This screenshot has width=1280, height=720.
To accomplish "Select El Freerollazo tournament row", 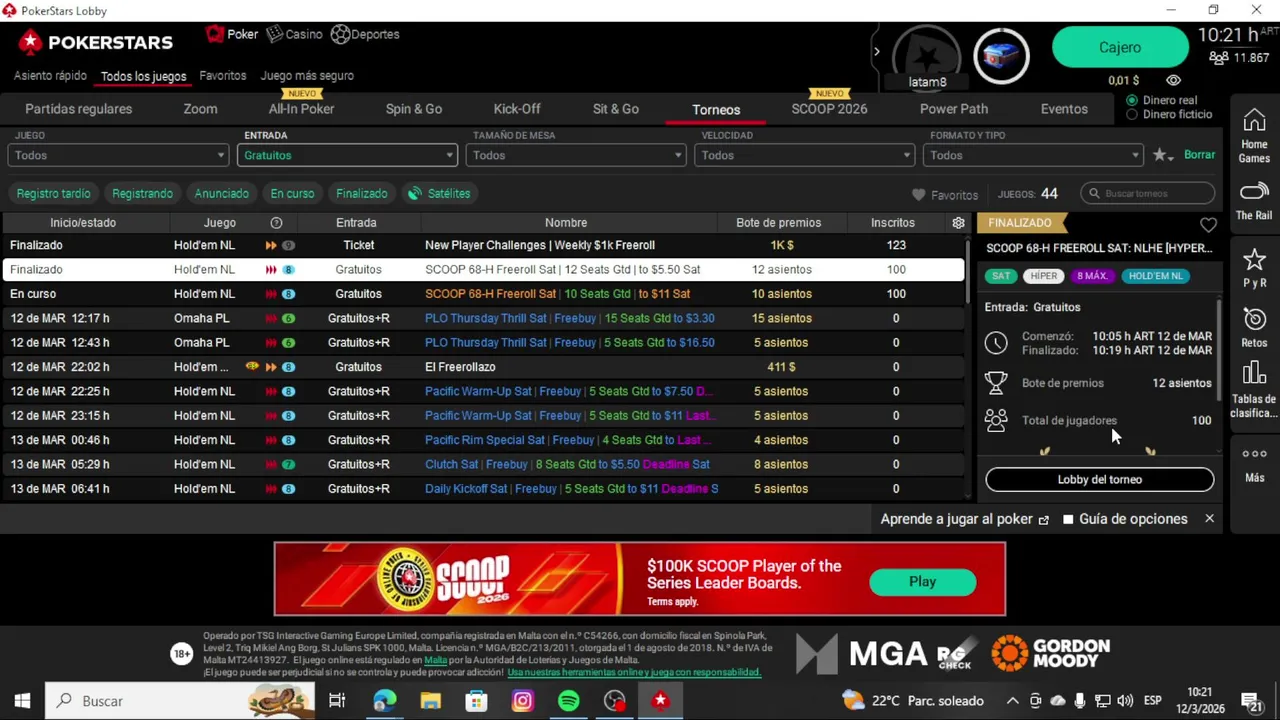I will pos(483,367).
